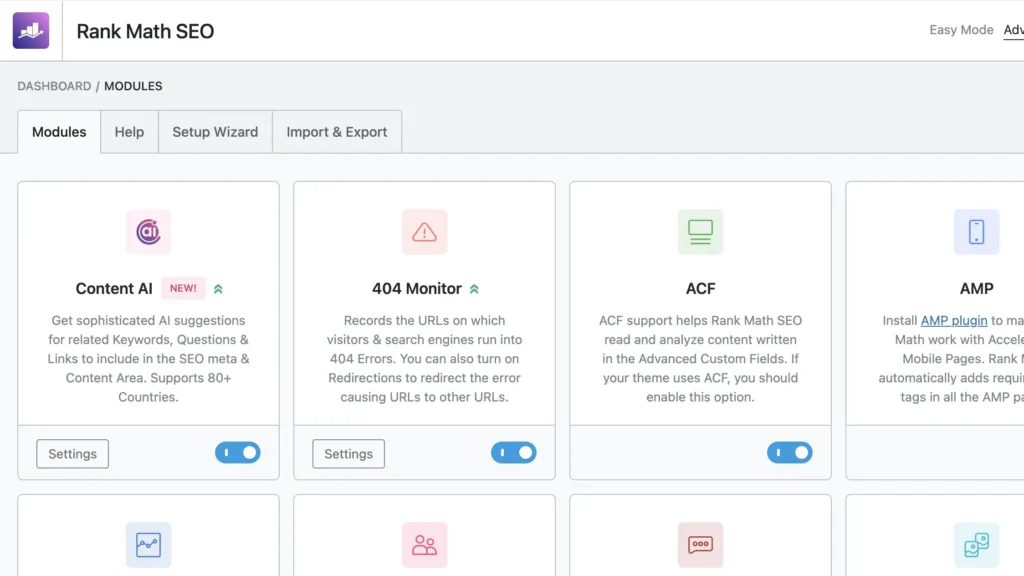Click the speech bubble module icon
Screen dimensions: 1024x576
[x=700, y=545]
